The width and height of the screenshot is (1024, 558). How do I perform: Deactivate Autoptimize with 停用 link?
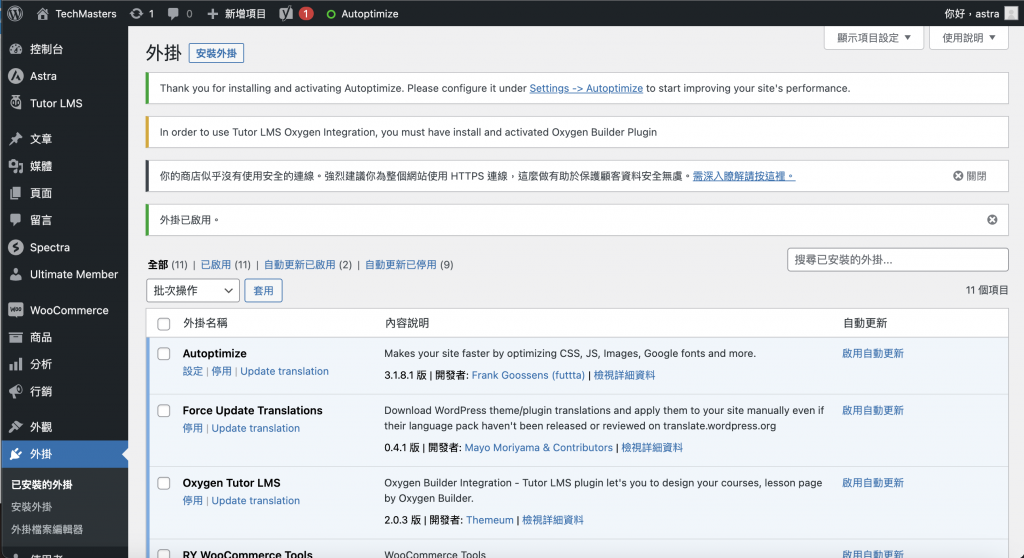[x=221, y=371]
